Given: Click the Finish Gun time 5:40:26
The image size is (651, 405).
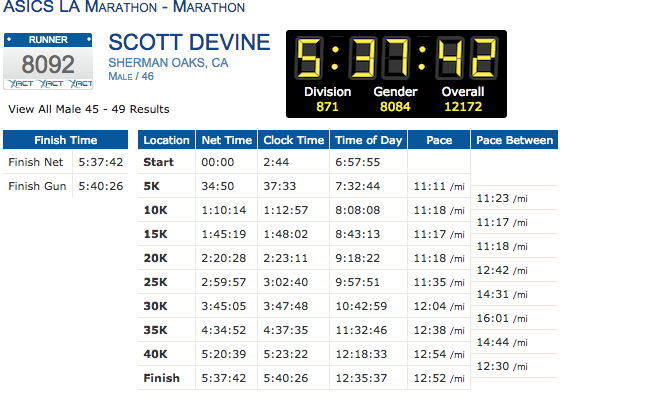Looking at the screenshot, I should 100,185.
